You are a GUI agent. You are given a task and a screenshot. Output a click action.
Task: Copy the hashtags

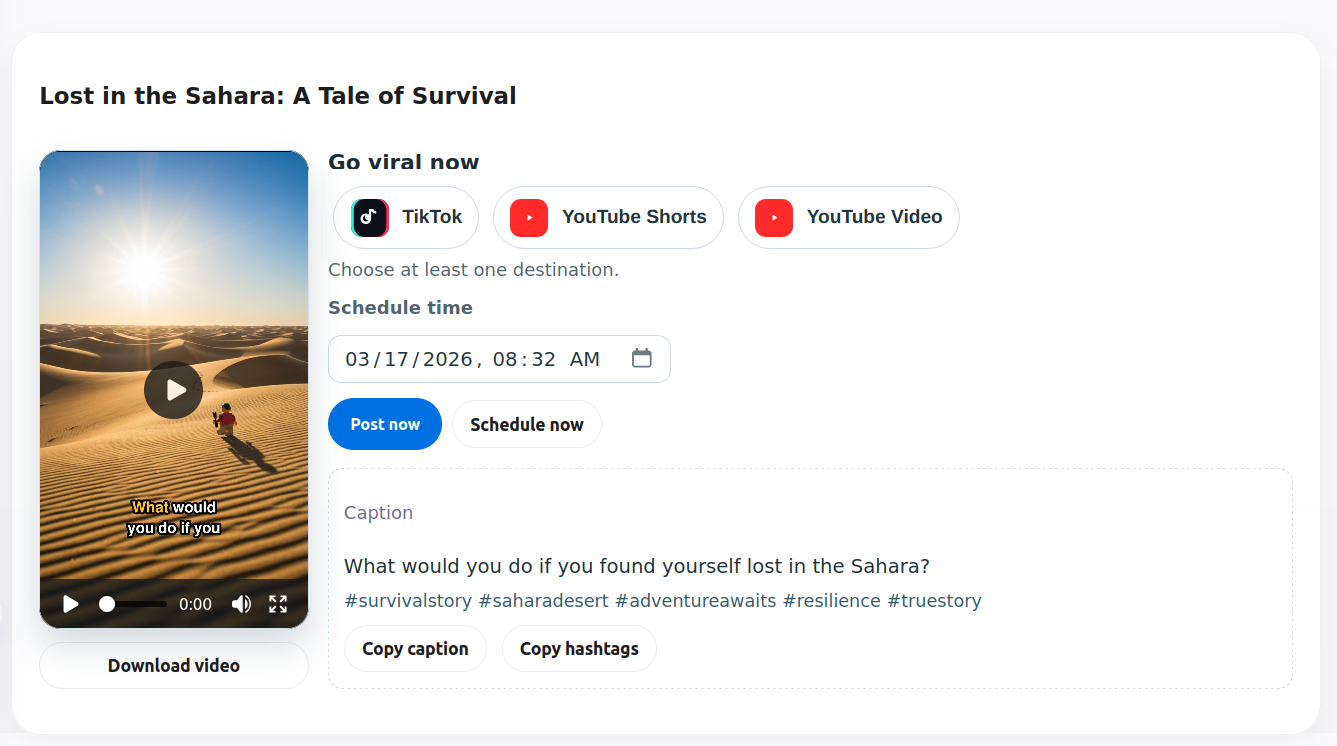[x=578, y=648]
